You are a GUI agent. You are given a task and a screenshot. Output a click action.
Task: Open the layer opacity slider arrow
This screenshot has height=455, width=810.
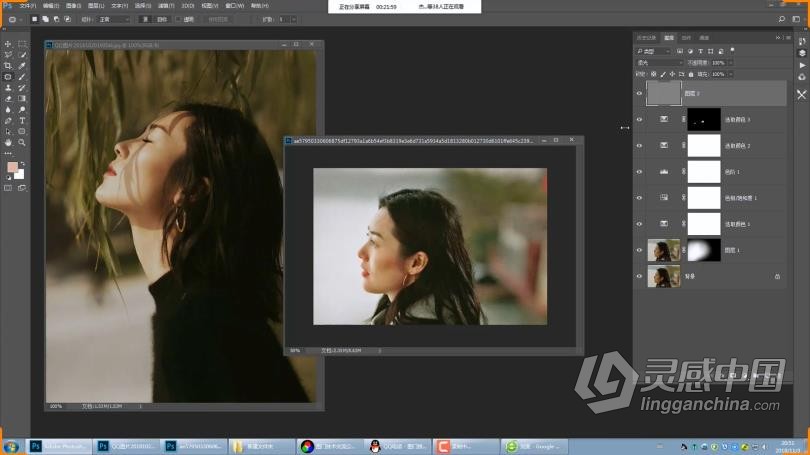click(x=730, y=62)
